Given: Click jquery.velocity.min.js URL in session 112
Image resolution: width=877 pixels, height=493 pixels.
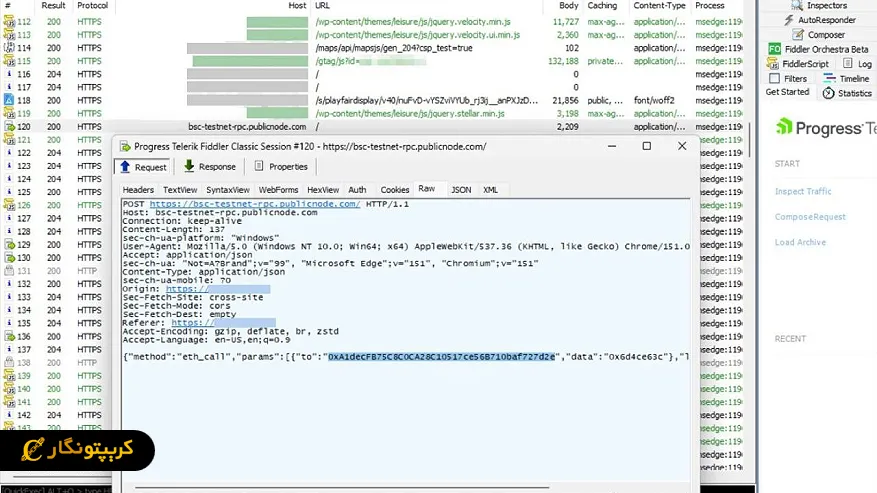Looking at the screenshot, I should 413,22.
